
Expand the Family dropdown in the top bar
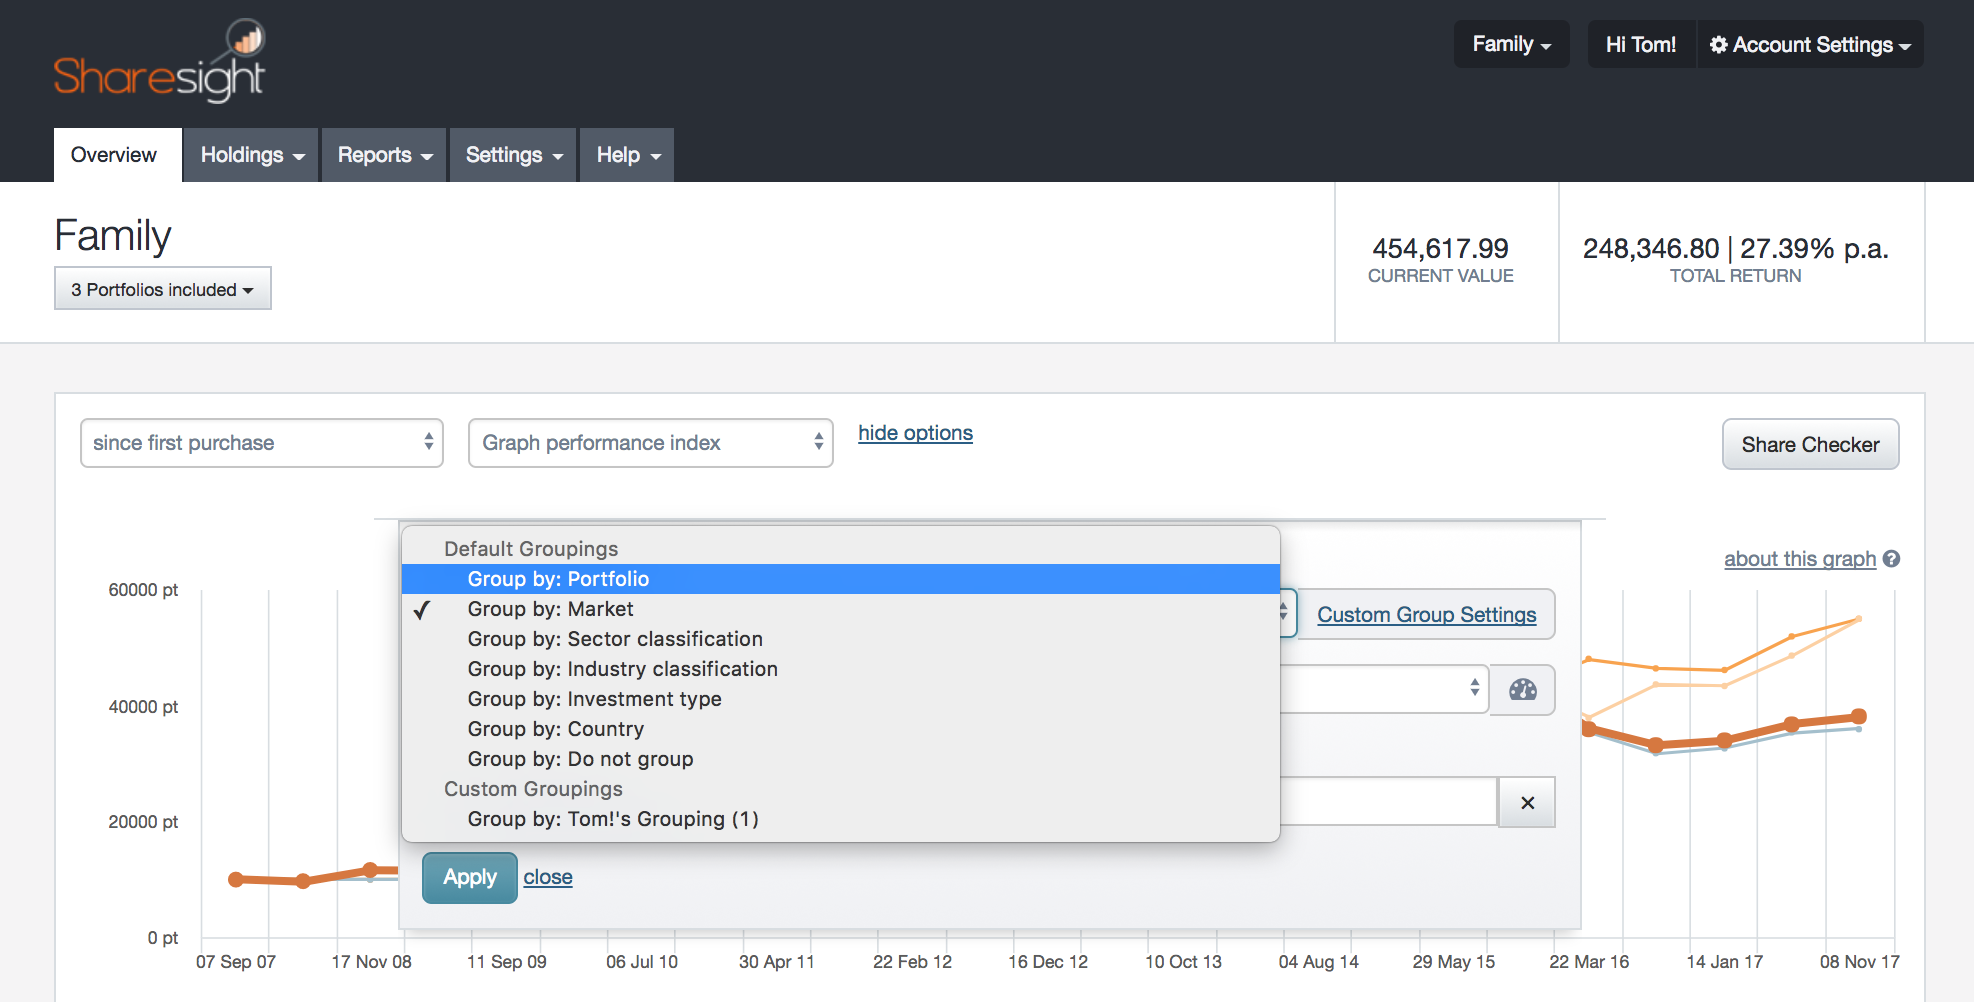point(1511,44)
